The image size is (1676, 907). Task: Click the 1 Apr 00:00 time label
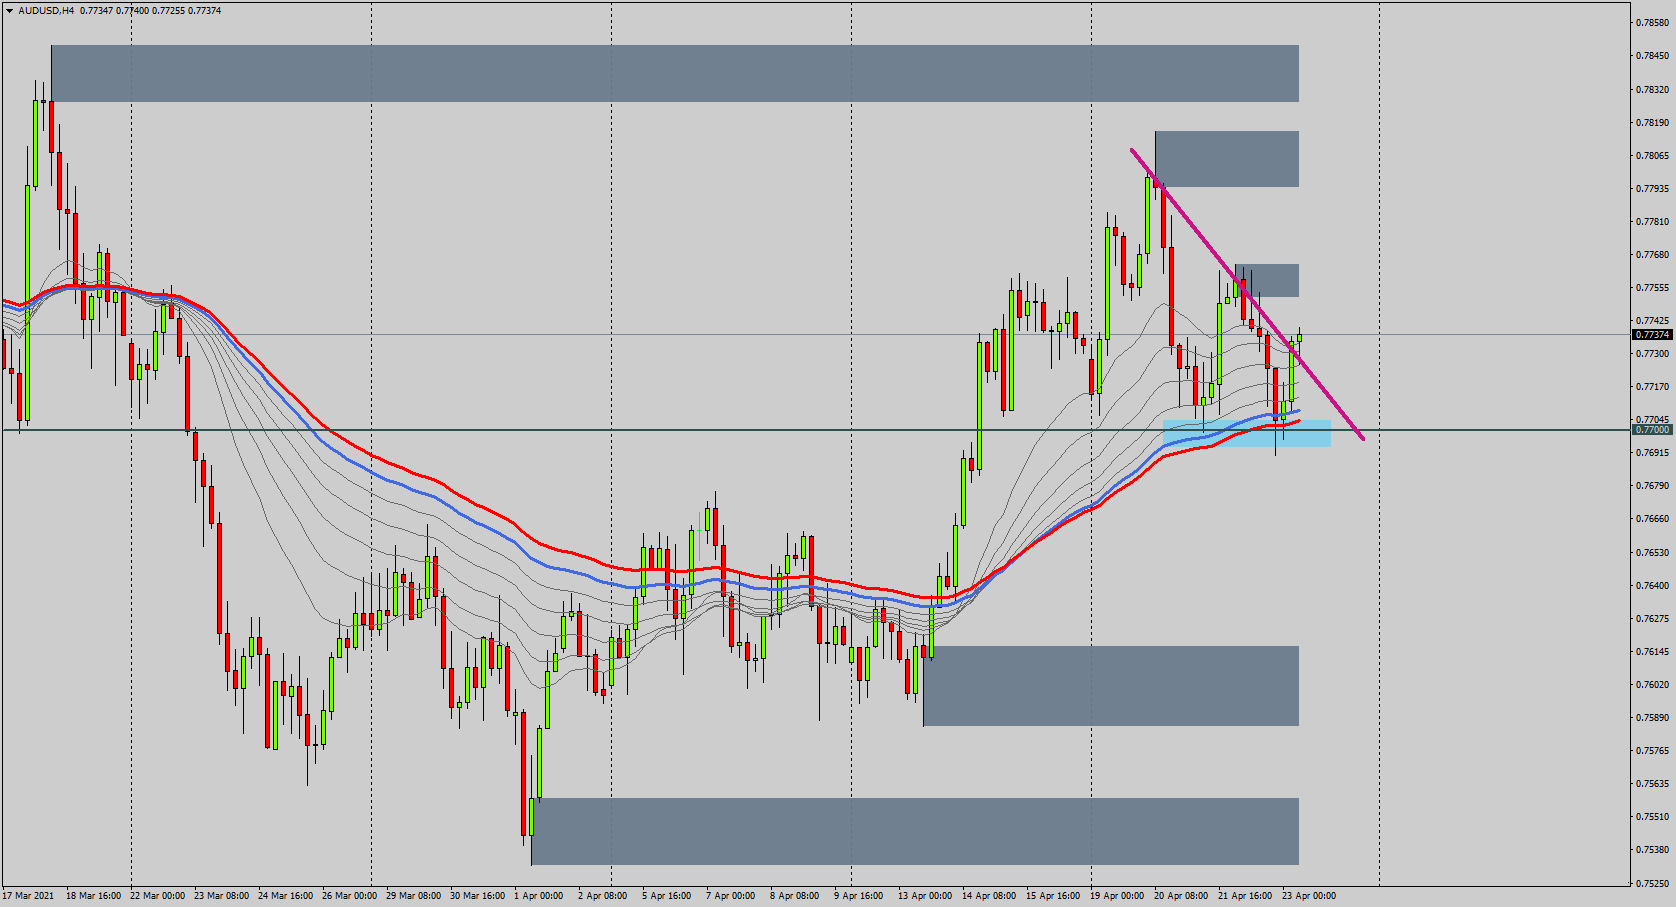coord(538,896)
